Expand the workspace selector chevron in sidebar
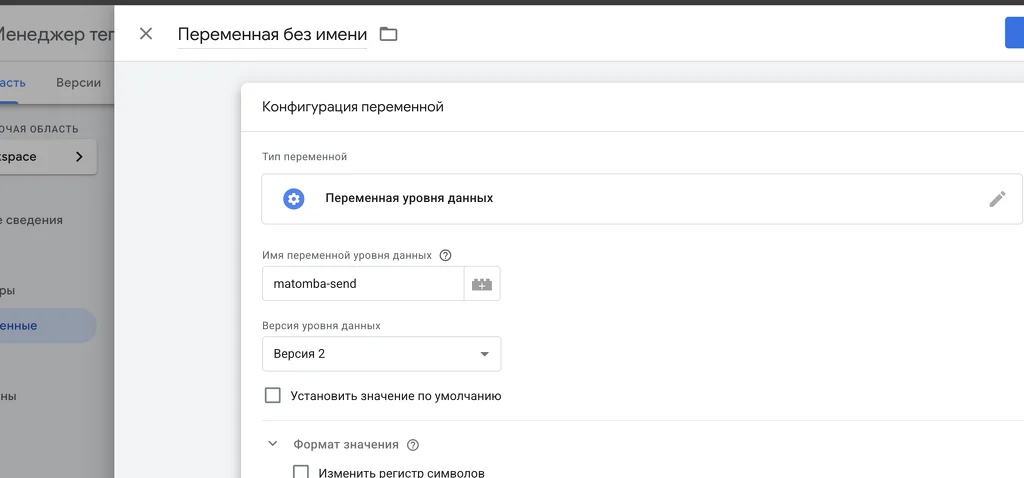The height and width of the screenshot is (478, 1024). point(79,157)
